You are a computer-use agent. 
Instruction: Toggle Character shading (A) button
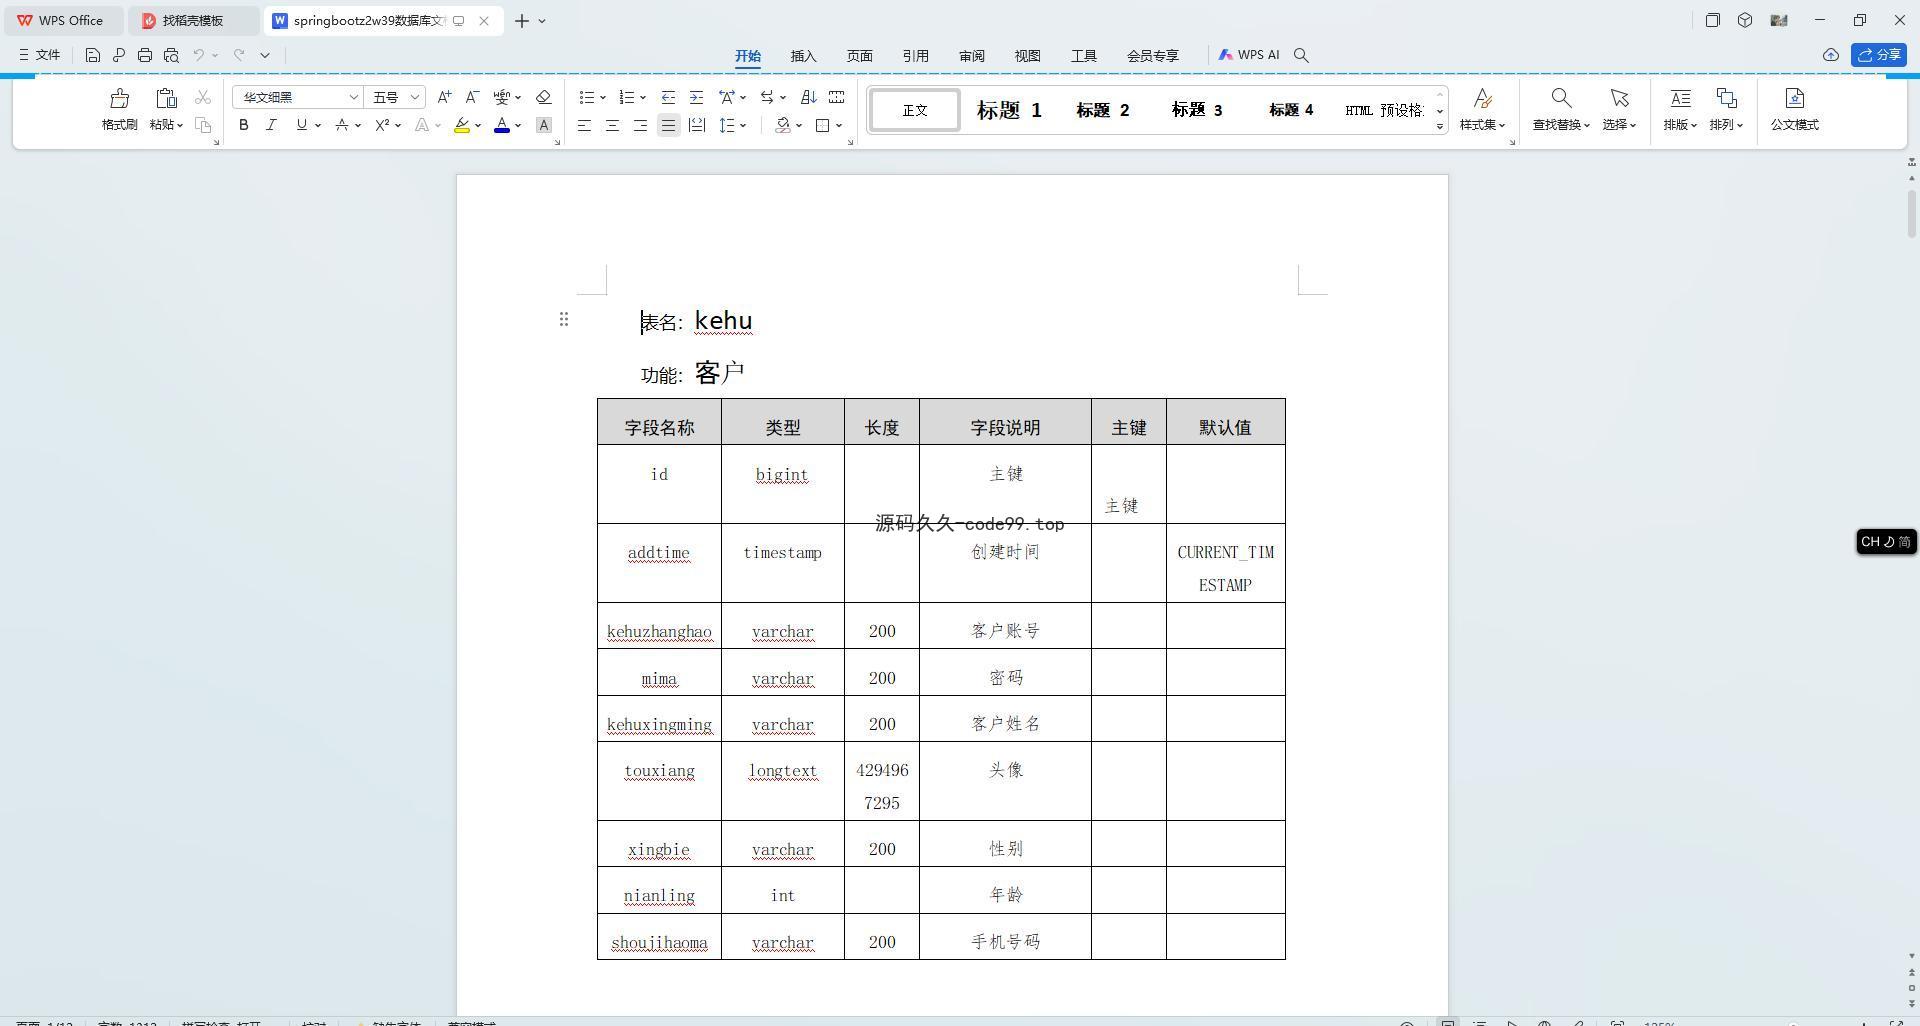point(543,125)
